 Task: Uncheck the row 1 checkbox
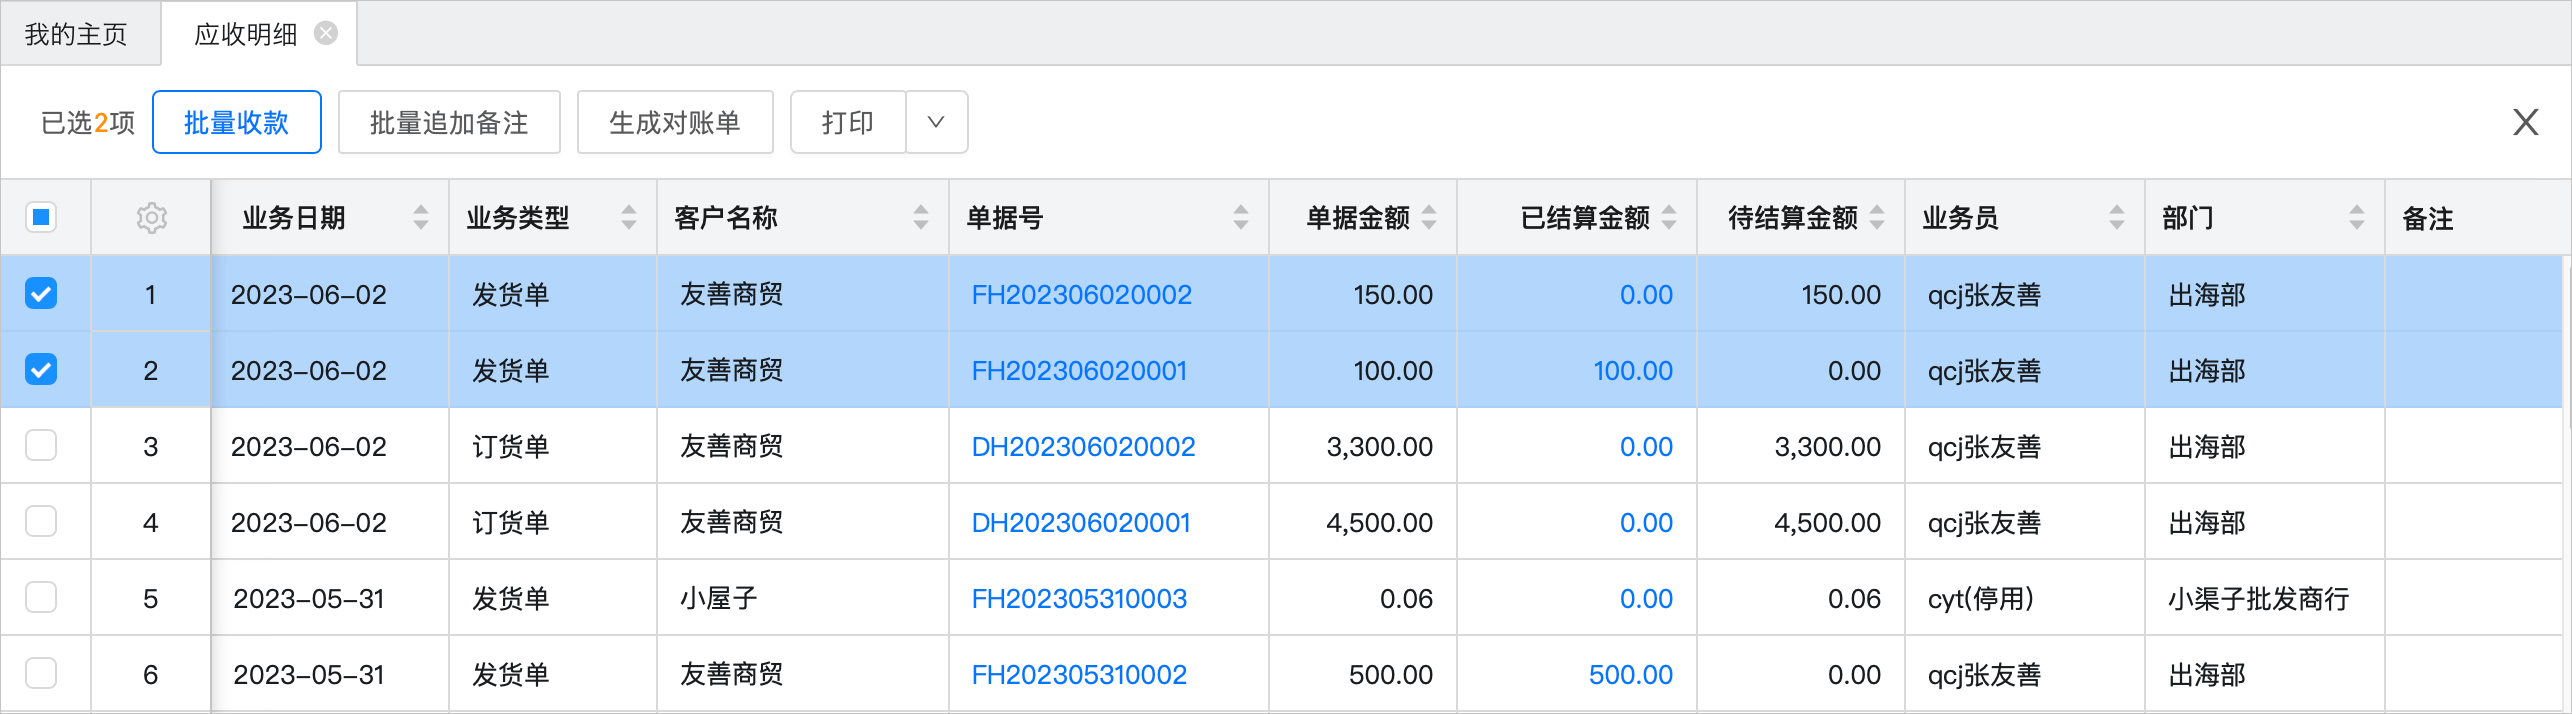pos(41,294)
